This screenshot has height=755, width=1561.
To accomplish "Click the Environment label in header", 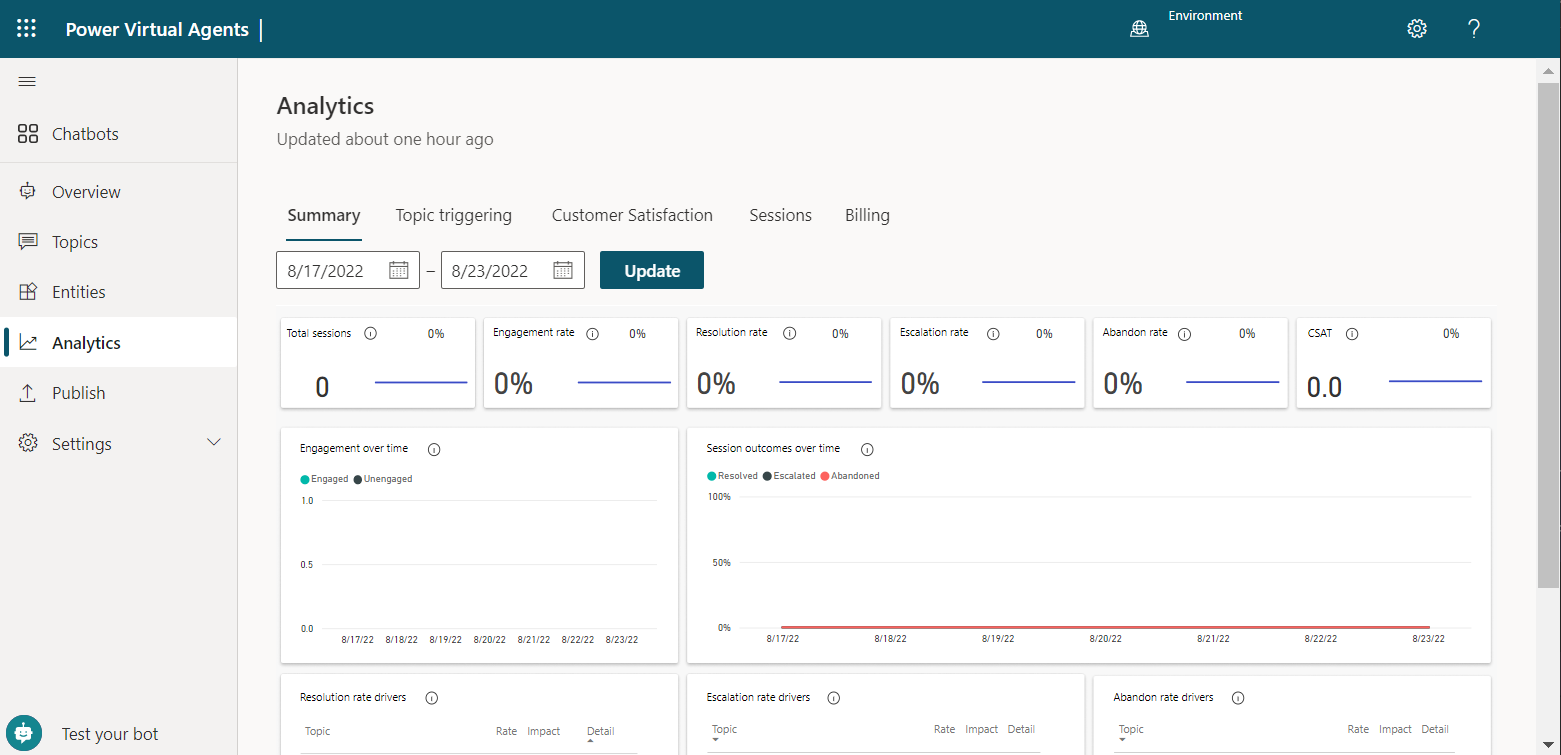I will 1205,16.
